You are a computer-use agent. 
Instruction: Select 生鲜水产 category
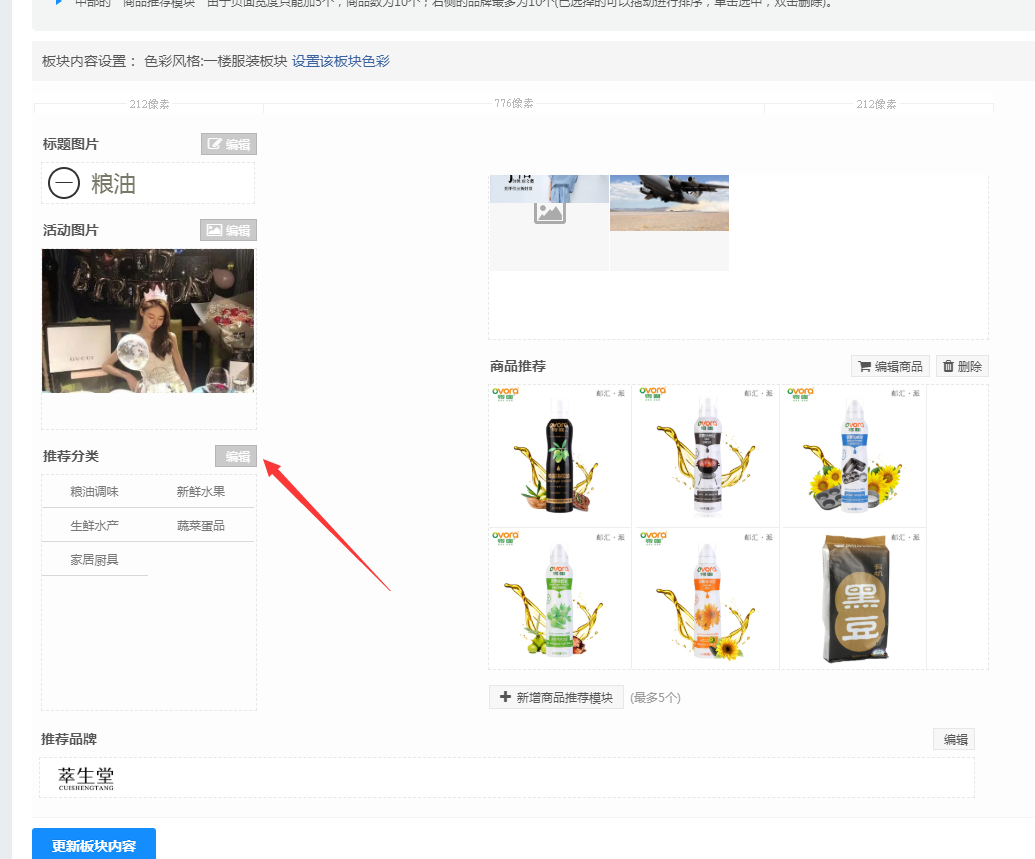click(x=95, y=525)
